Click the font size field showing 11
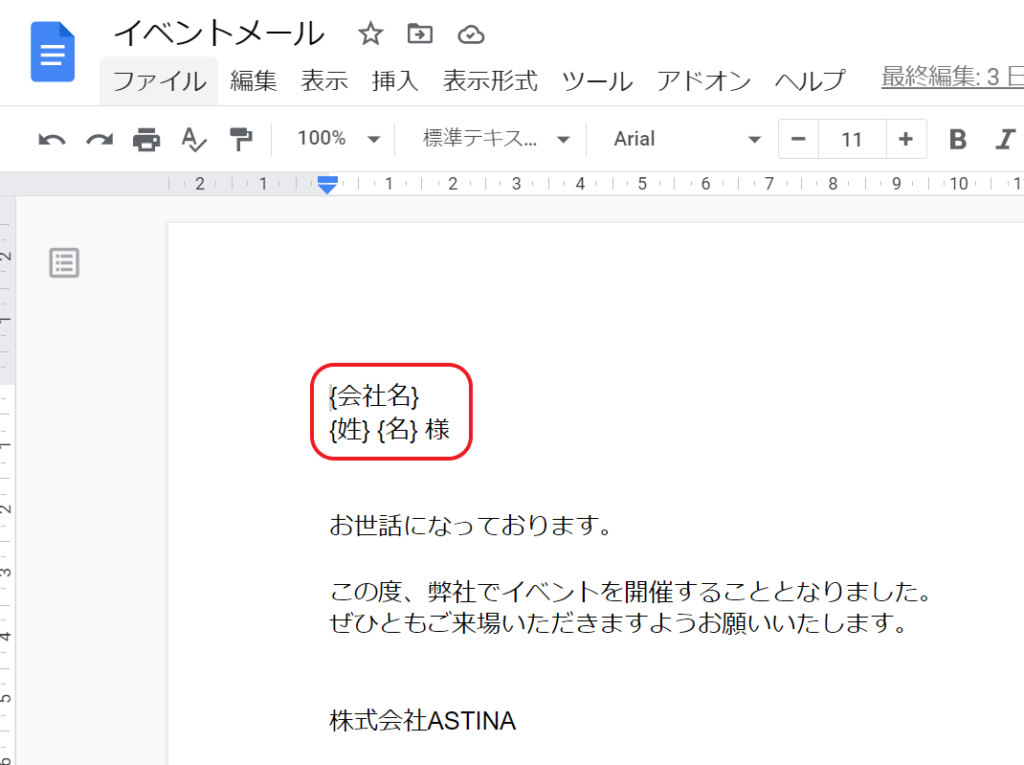Viewport: 1024px width, 765px height. coord(852,139)
